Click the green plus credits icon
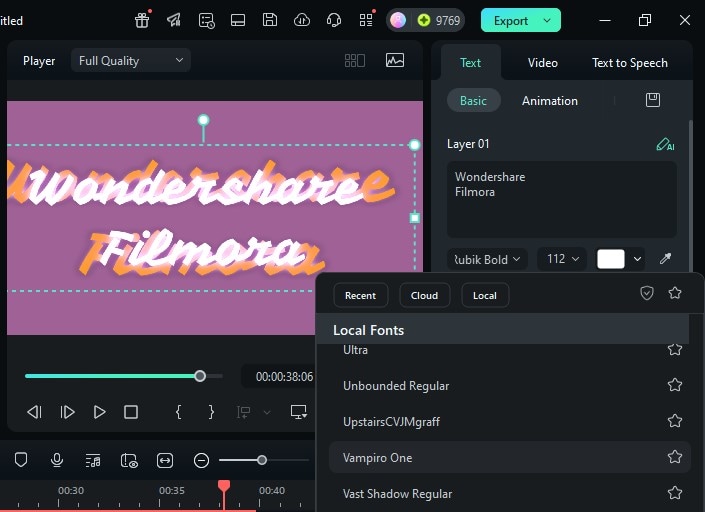 point(424,20)
